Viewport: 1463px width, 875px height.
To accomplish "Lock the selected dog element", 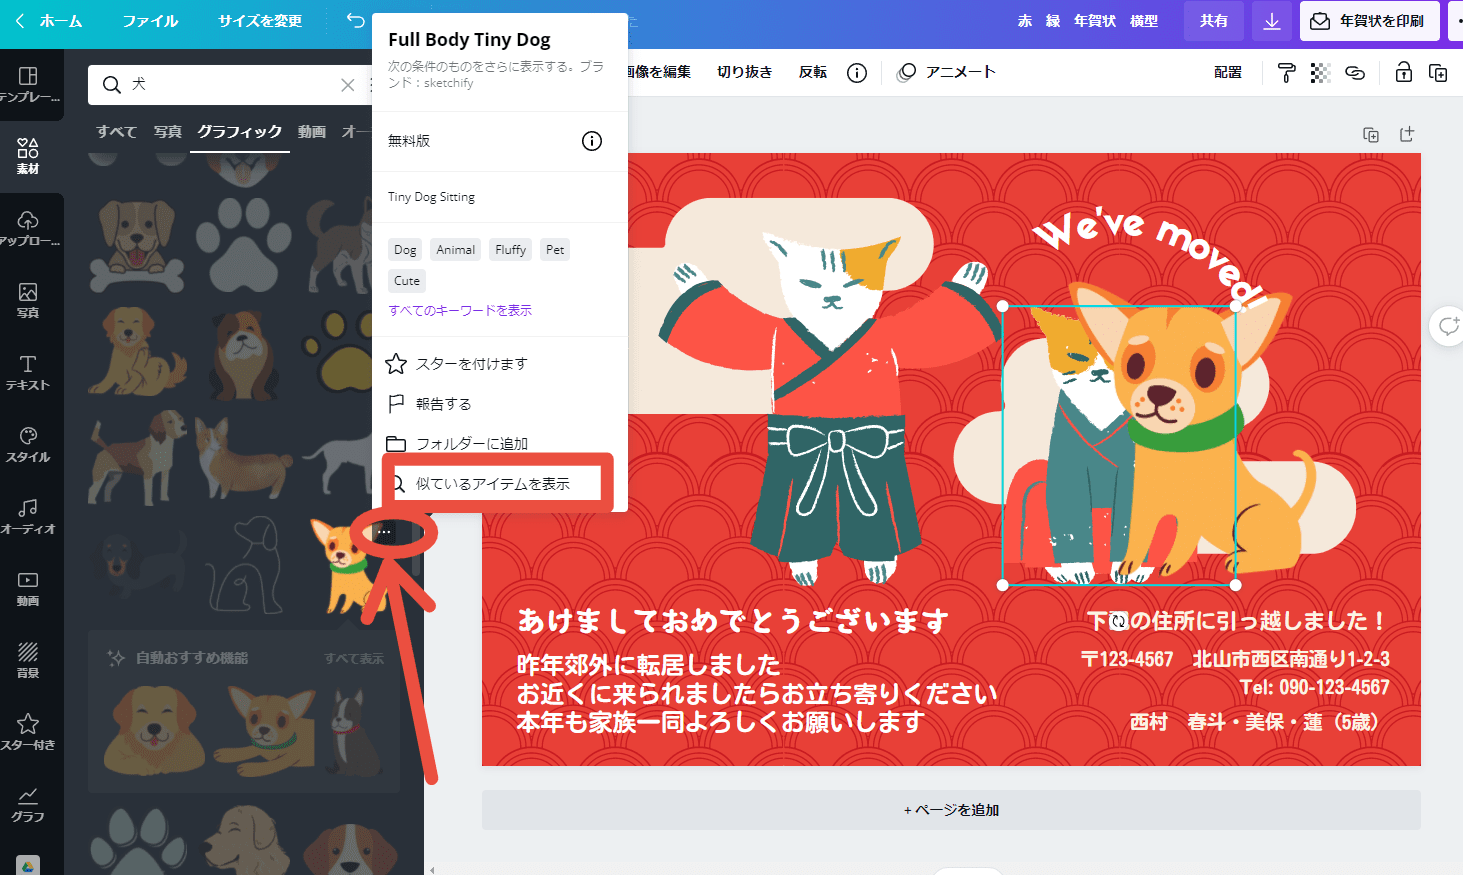I will (x=1403, y=72).
